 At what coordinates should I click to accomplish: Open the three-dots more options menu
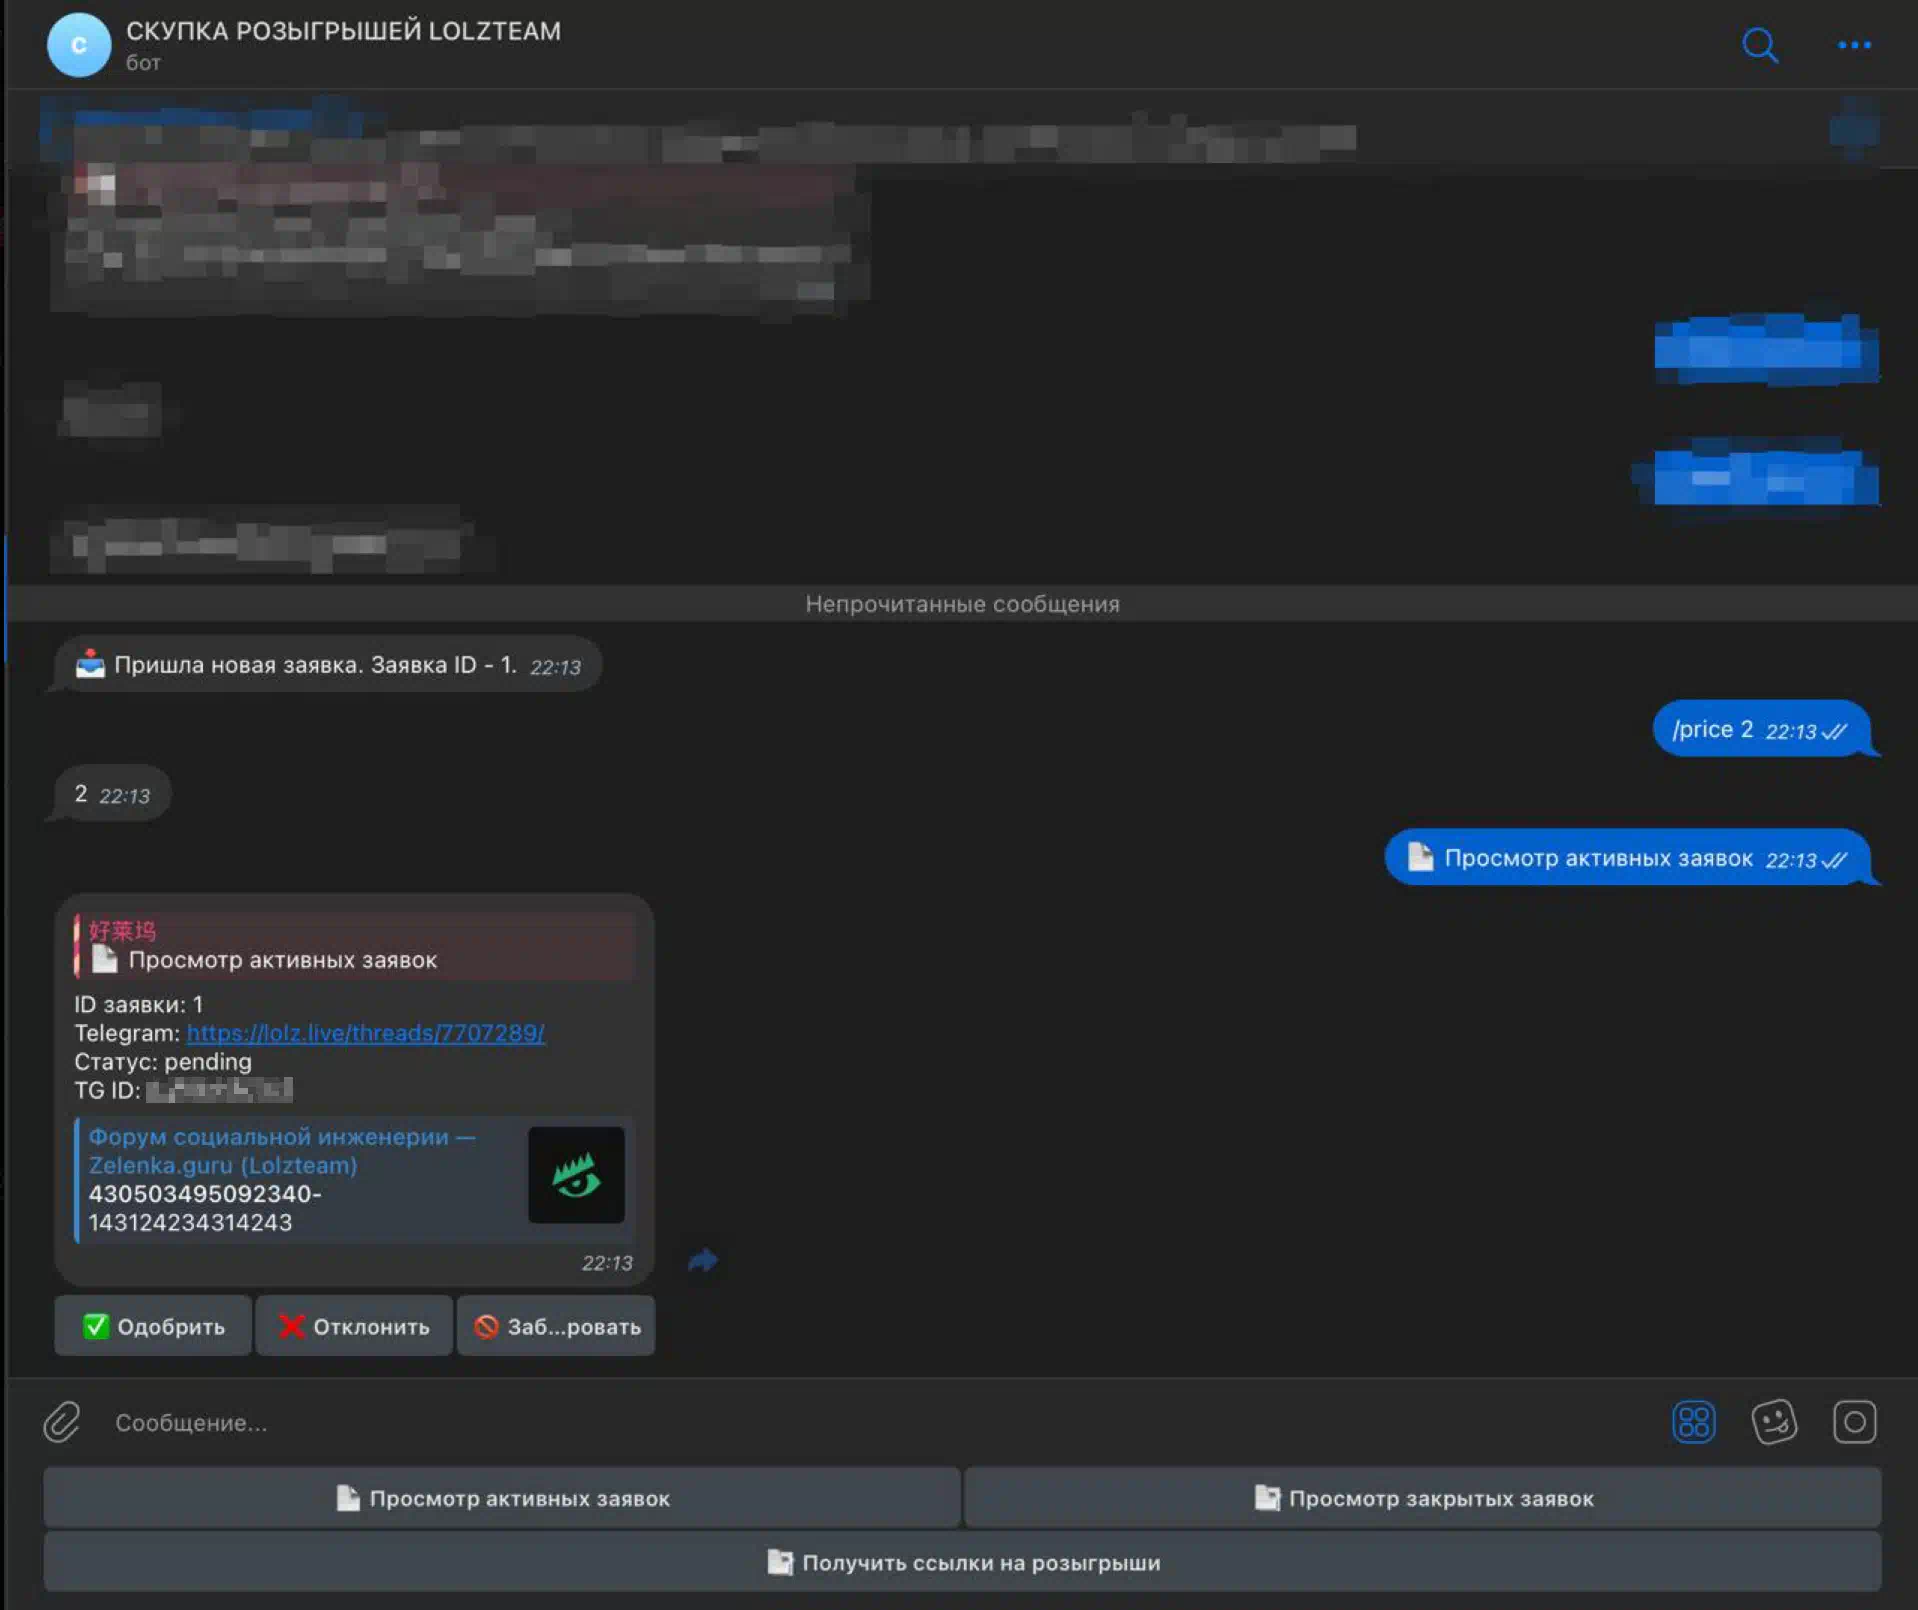tap(1853, 45)
